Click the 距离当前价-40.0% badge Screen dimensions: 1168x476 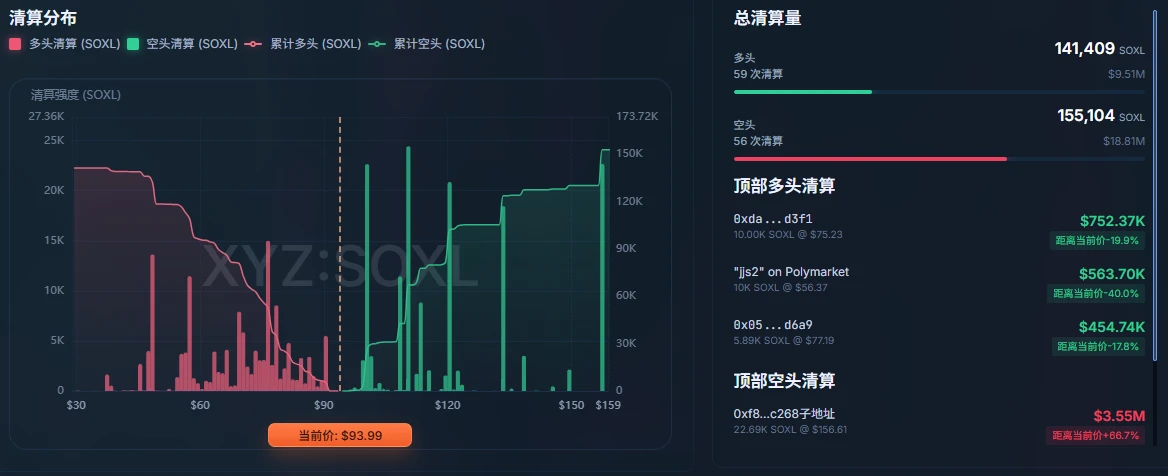coord(1096,293)
